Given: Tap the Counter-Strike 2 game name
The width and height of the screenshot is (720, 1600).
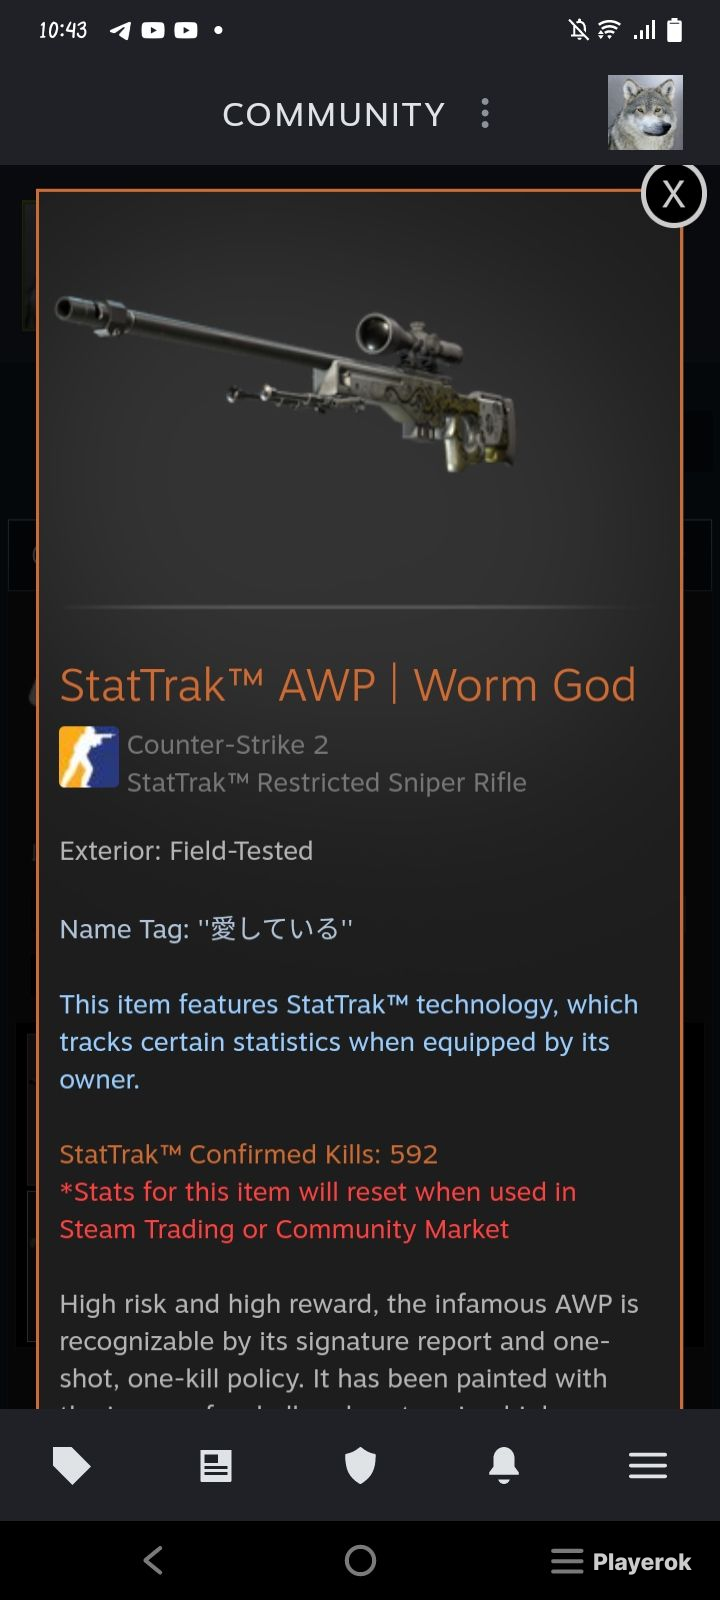Looking at the screenshot, I should (228, 745).
